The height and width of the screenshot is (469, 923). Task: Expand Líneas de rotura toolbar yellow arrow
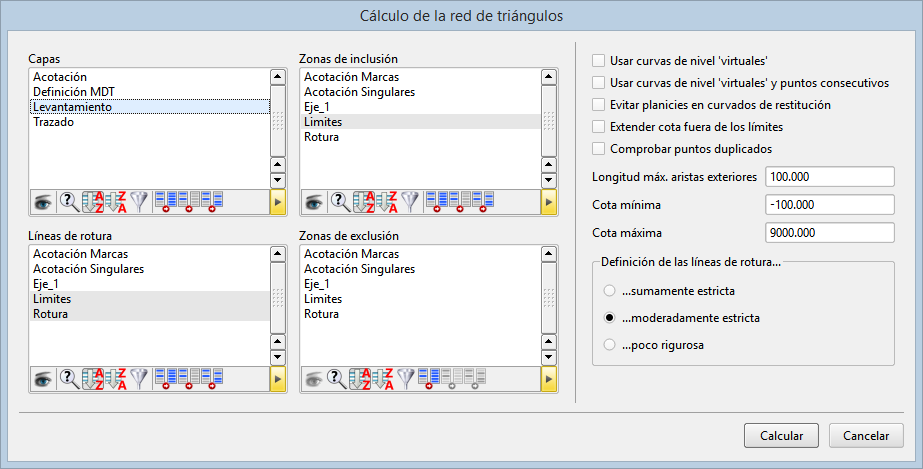278,379
